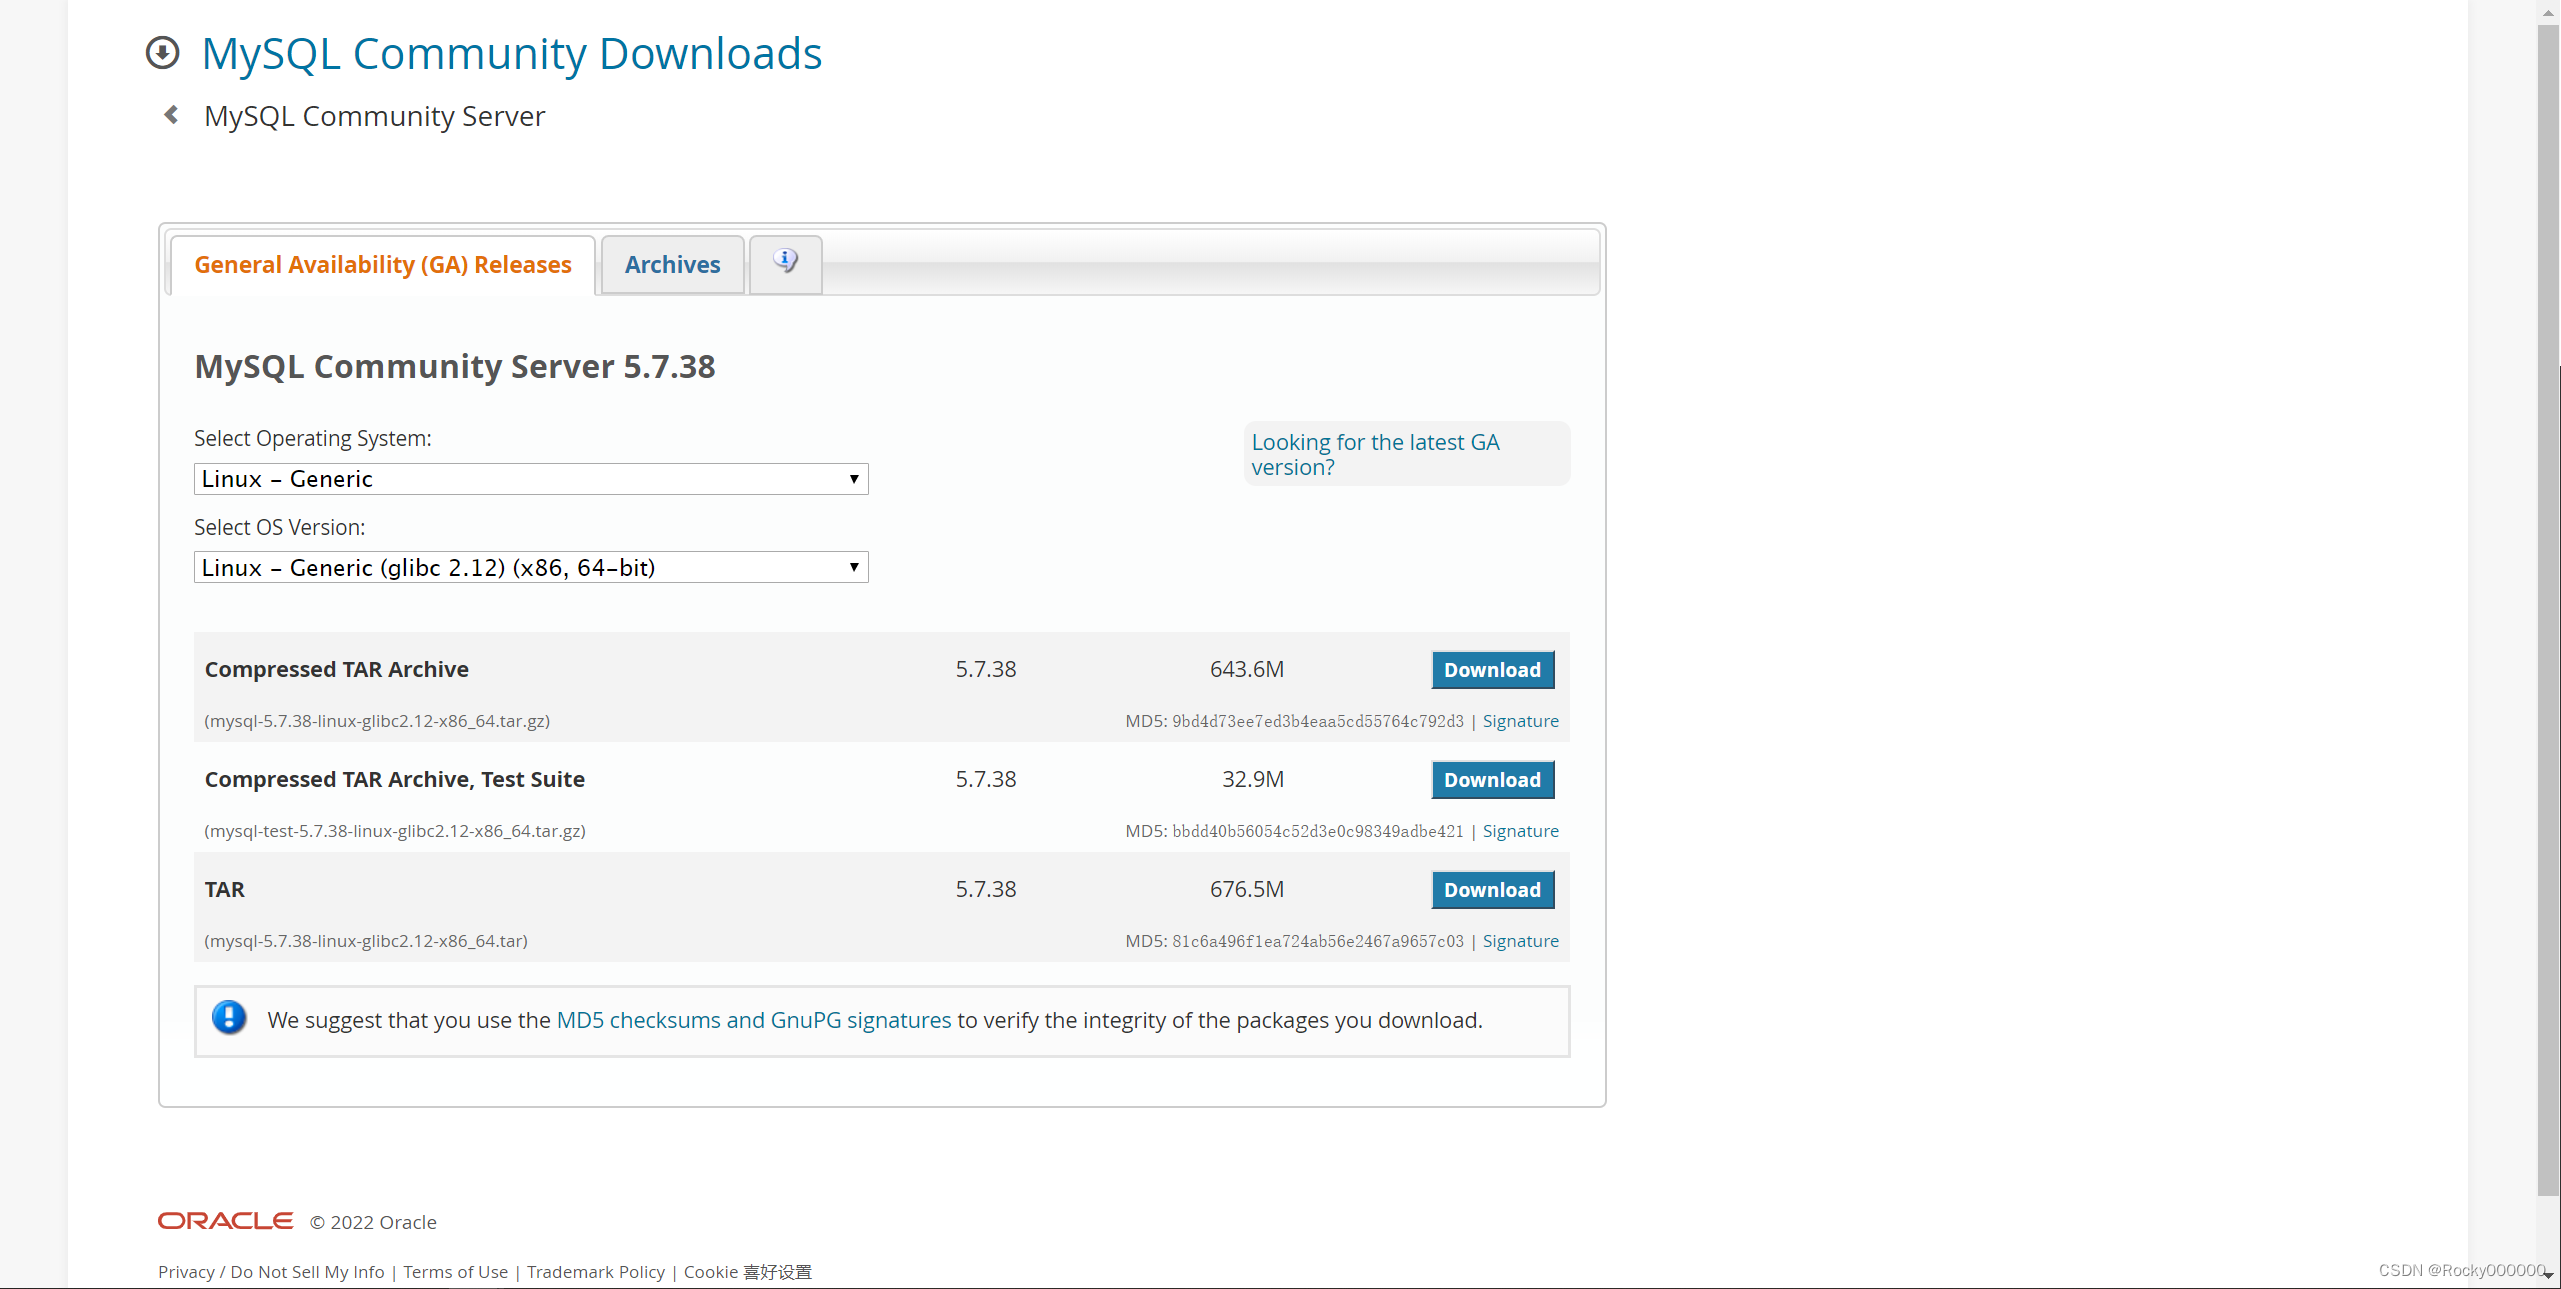The height and width of the screenshot is (1289, 2561).
Task: Open MD5 checksums and GnuPG signatures link
Action: (753, 1020)
